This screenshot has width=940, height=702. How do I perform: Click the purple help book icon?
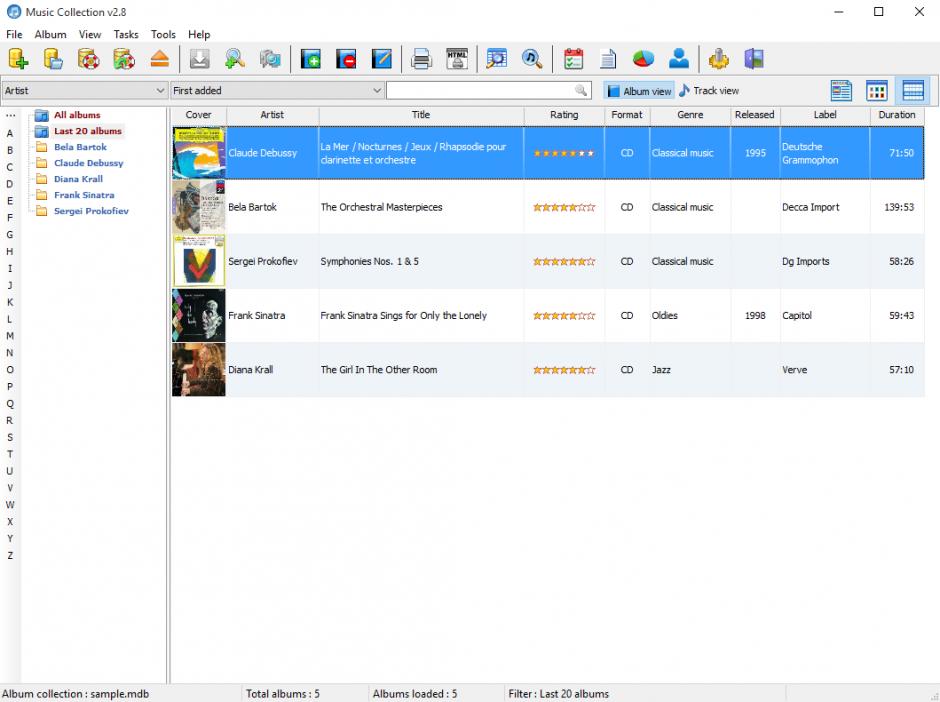click(754, 59)
